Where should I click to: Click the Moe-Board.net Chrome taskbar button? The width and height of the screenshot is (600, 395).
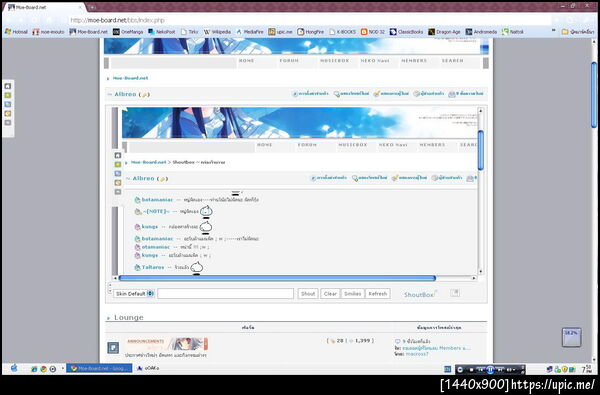pyautogui.click(x=99, y=368)
